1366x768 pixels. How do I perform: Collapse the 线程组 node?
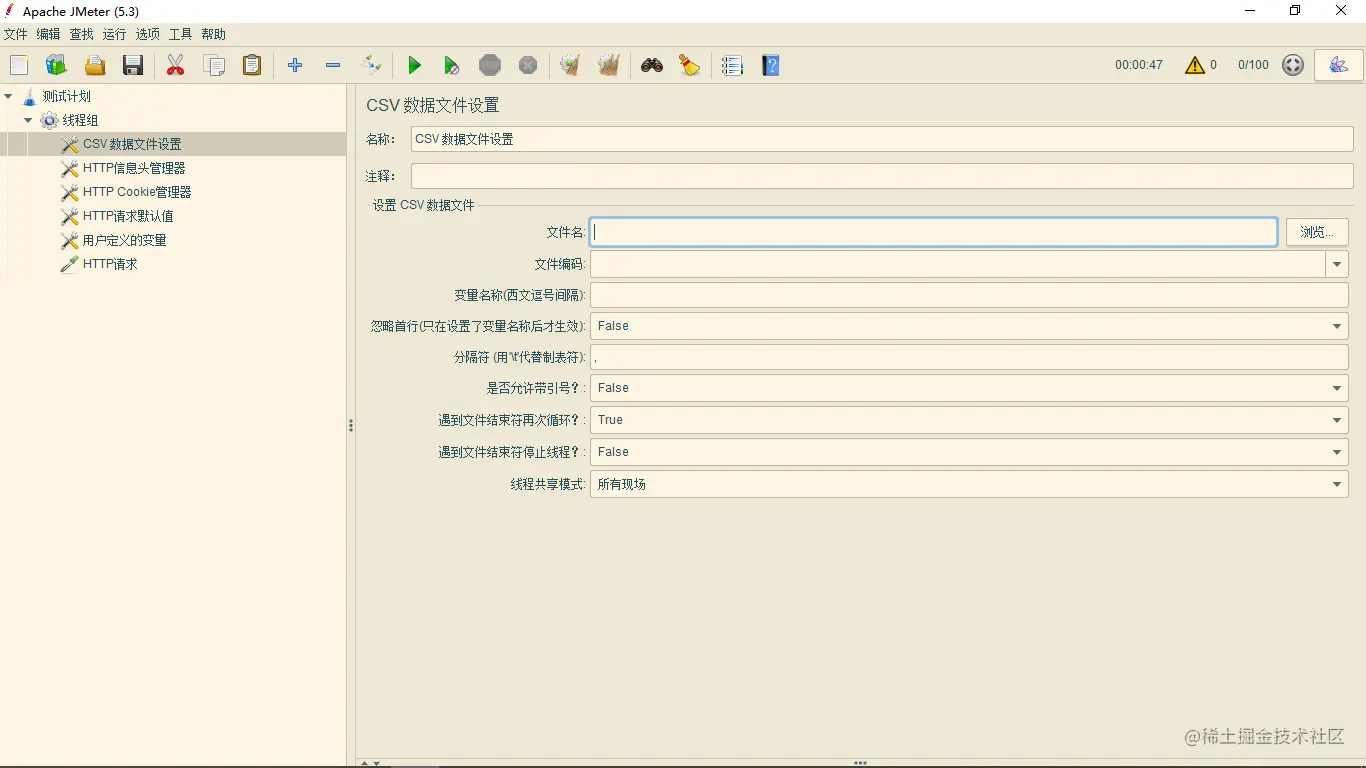point(28,120)
